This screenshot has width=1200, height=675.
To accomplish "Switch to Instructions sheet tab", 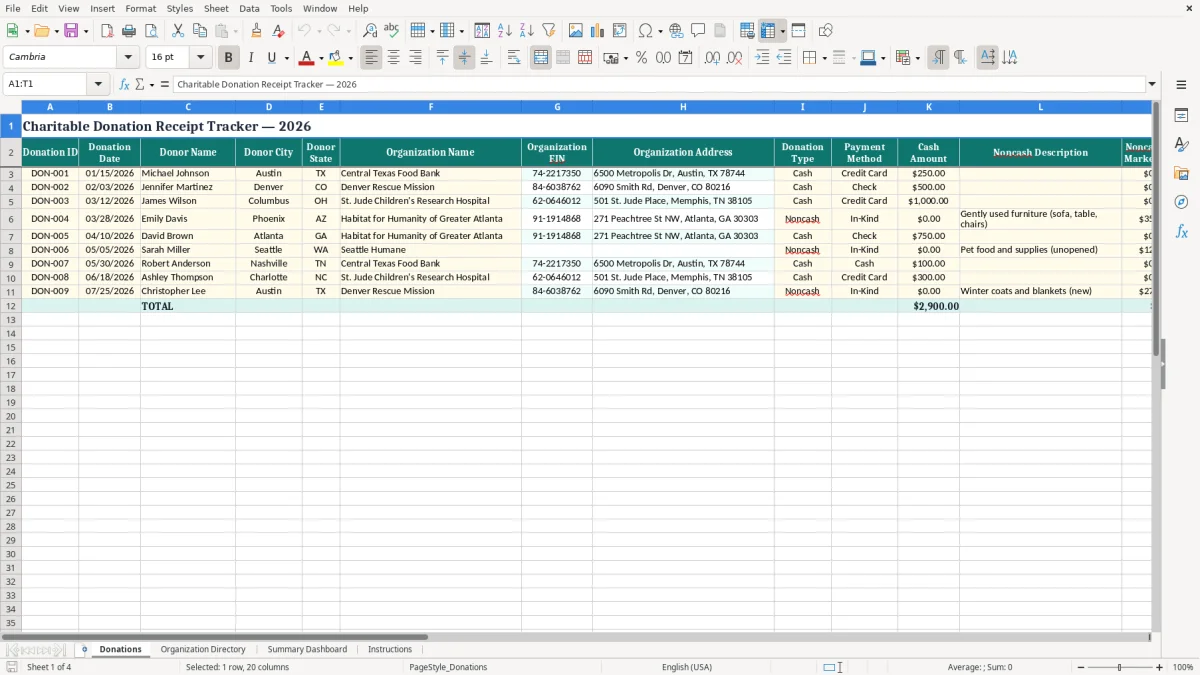I will [390, 650].
